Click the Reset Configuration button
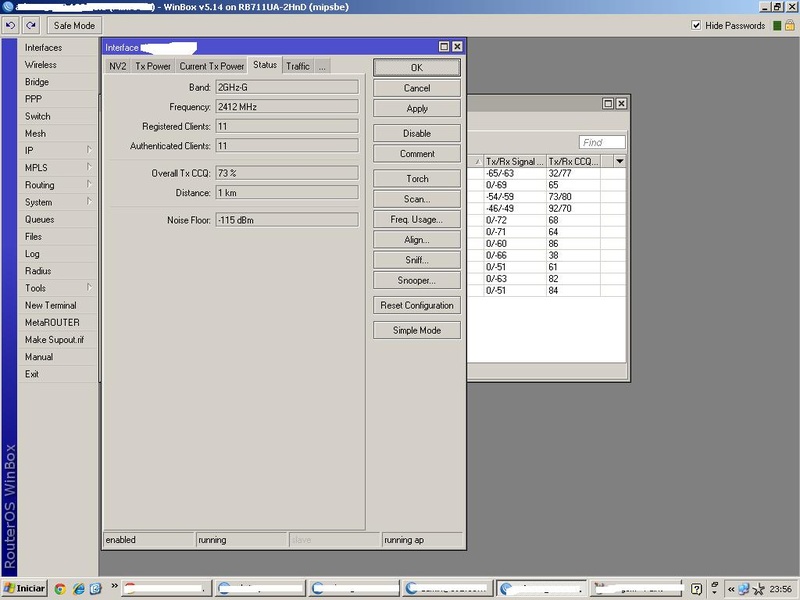The image size is (800, 600). (417, 305)
